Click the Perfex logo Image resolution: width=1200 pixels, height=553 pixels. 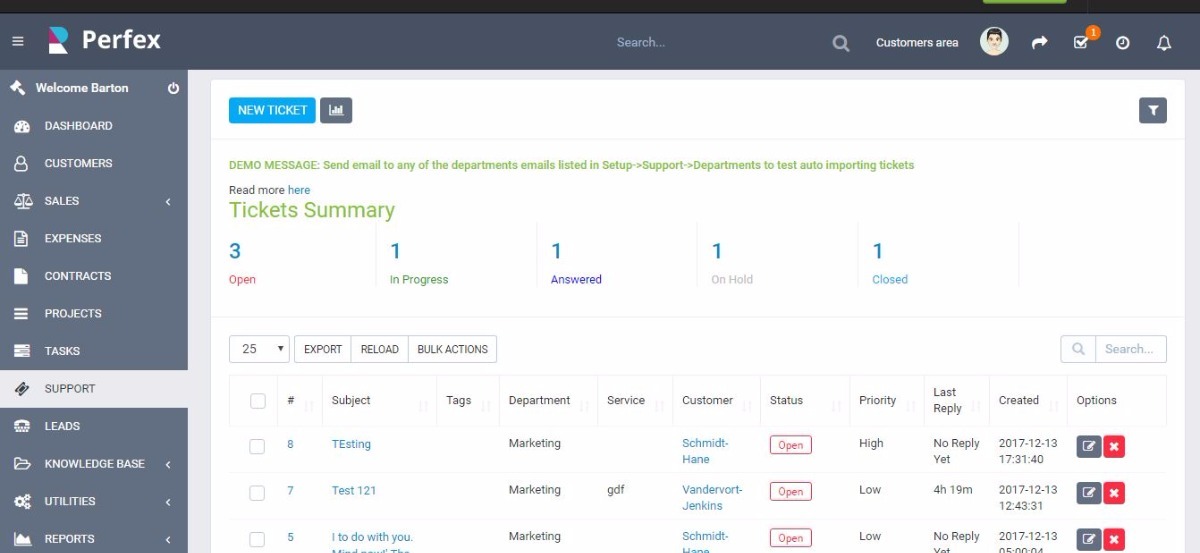[104, 40]
